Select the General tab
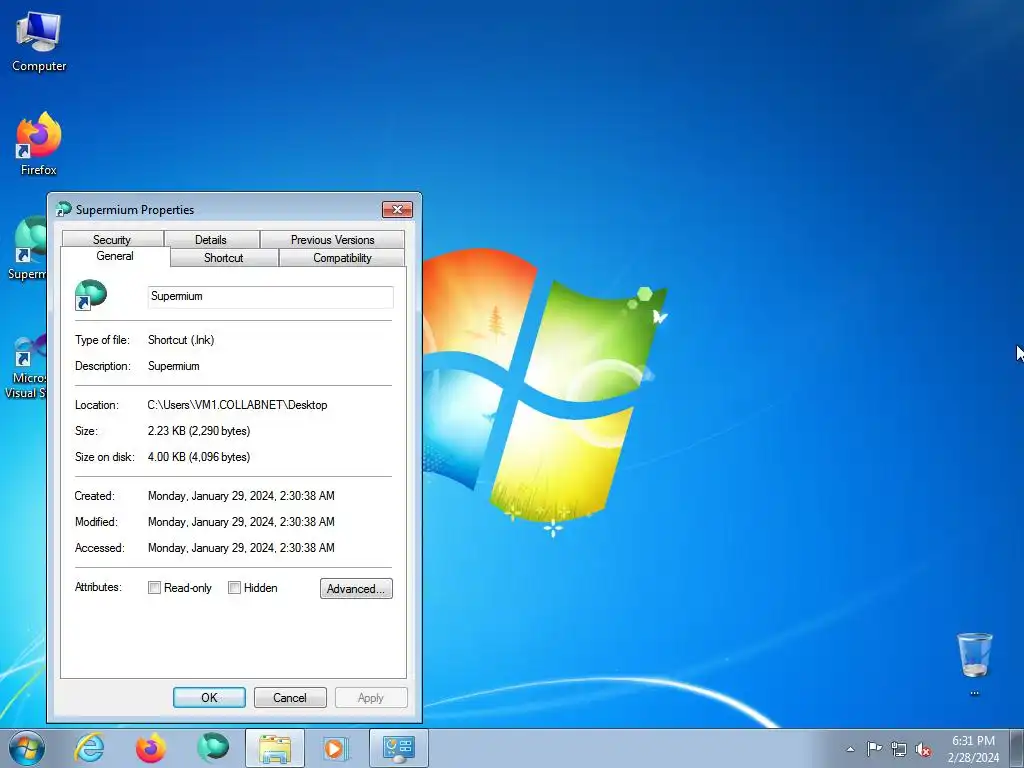Viewport: 1024px width, 768px height. click(x=115, y=256)
